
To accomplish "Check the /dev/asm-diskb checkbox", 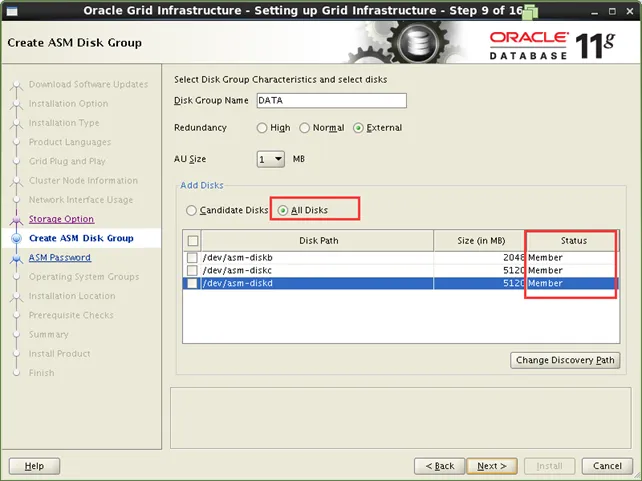I will (192, 258).
